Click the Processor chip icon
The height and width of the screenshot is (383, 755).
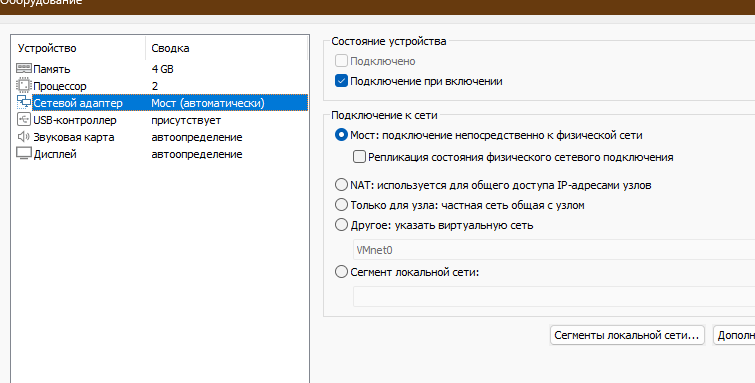[x=24, y=86]
